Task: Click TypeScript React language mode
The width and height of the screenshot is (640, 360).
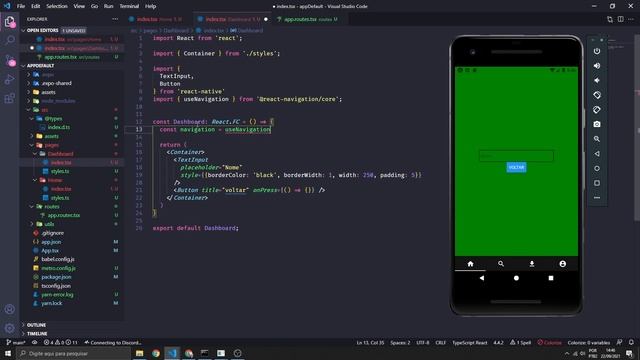Action: 469,342
